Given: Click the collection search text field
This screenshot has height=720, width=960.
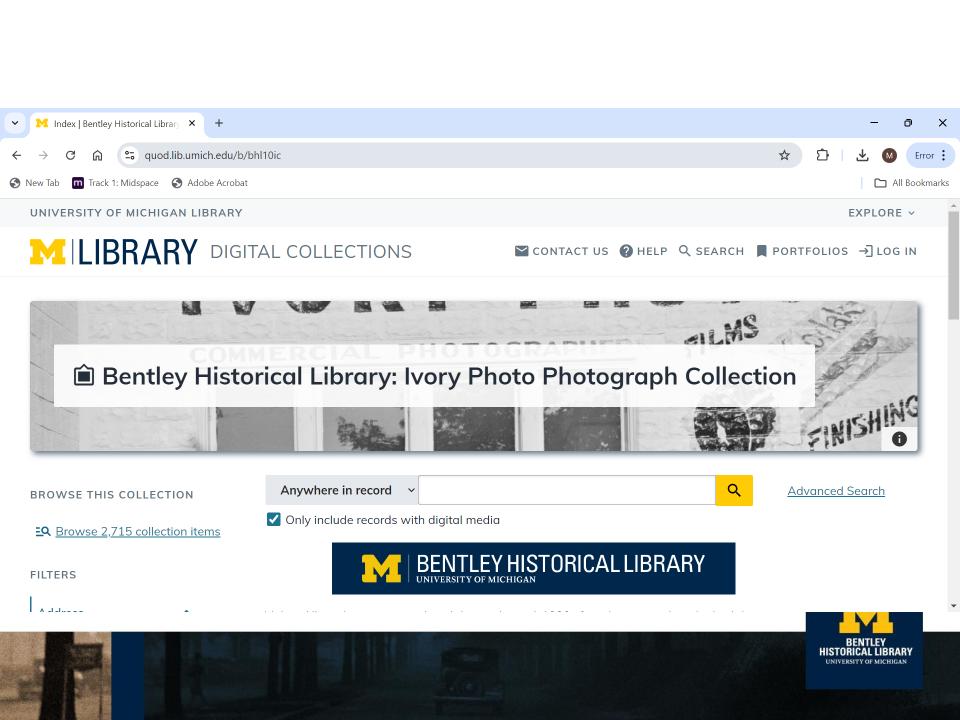Looking at the screenshot, I should point(566,490).
